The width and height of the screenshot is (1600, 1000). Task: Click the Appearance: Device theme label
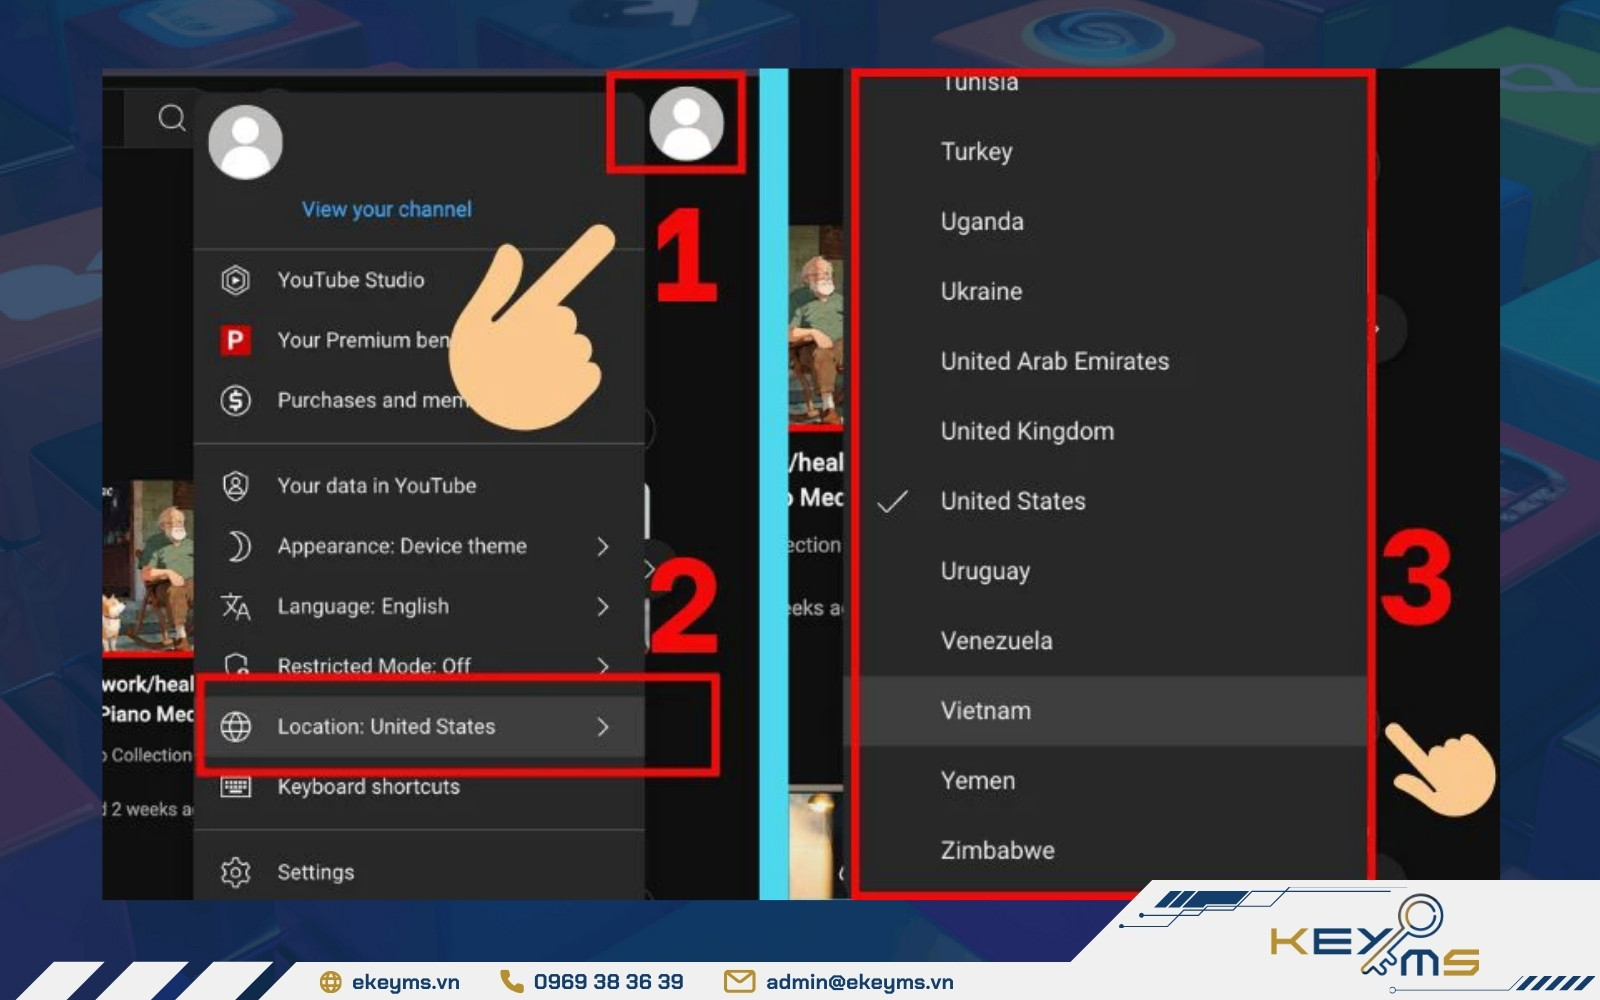coord(402,546)
